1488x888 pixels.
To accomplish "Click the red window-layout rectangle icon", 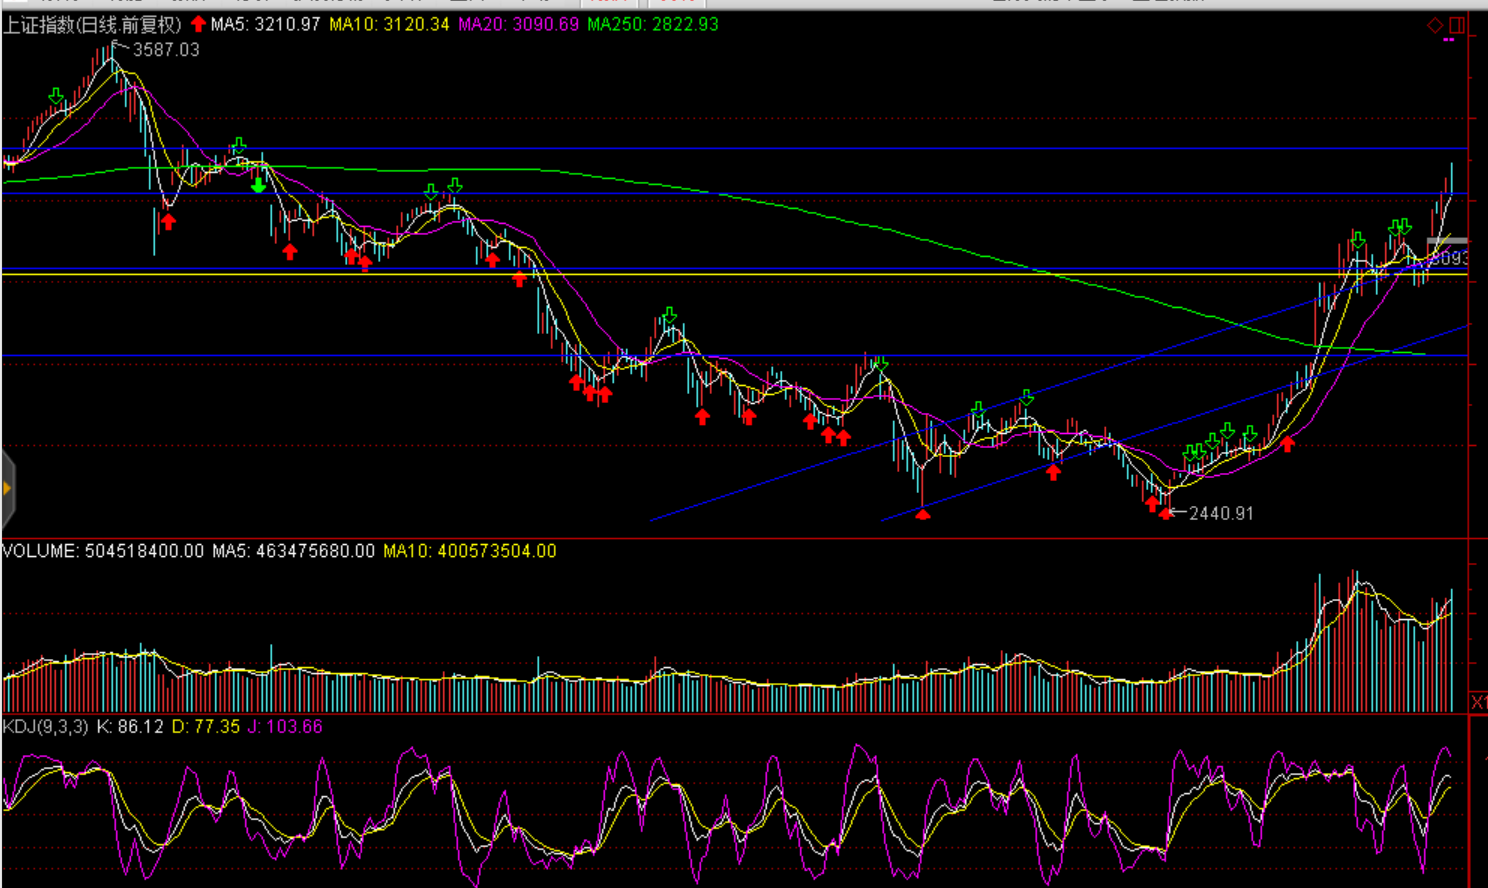I will pos(1456,25).
